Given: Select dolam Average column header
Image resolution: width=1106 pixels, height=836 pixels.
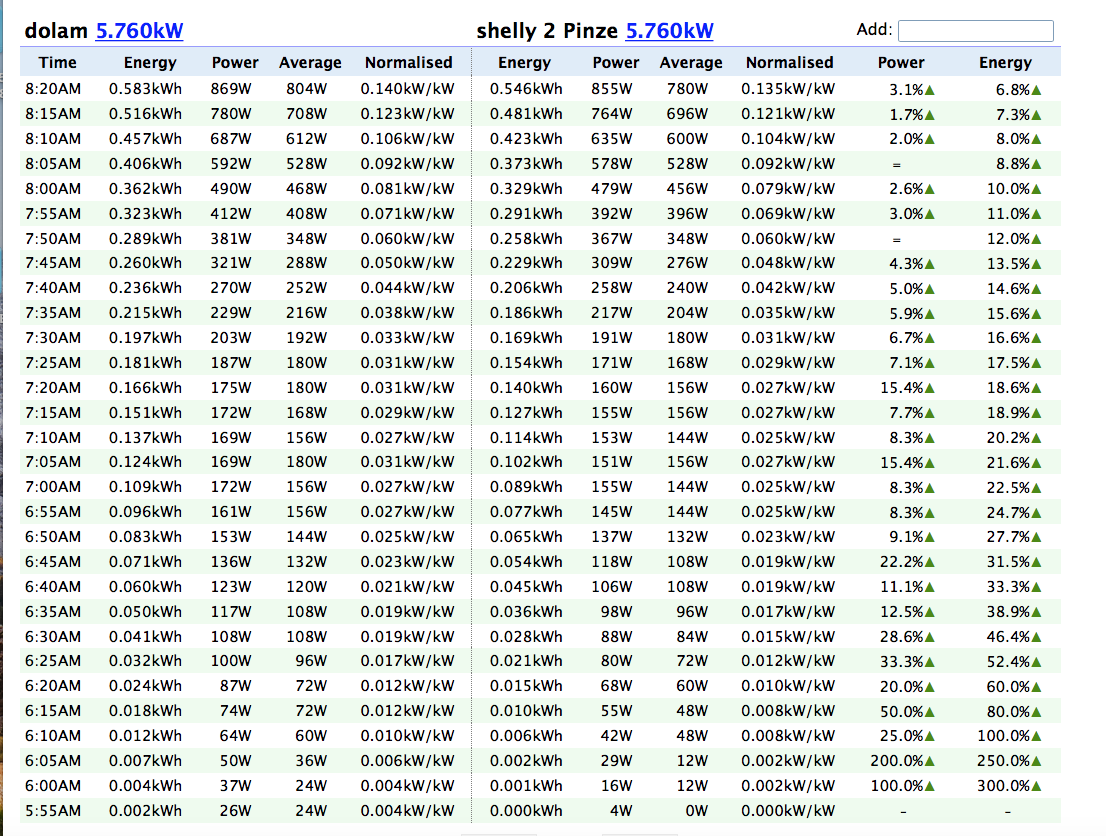Looking at the screenshot, I should [310, 62].
